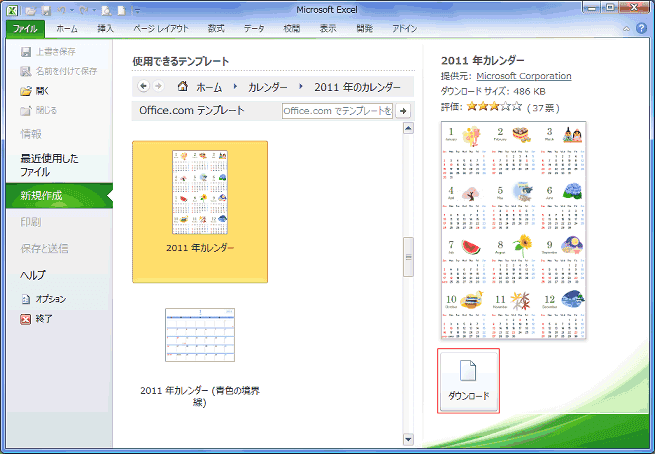Click the (37 票) vote count text

[x=543, y=108]
